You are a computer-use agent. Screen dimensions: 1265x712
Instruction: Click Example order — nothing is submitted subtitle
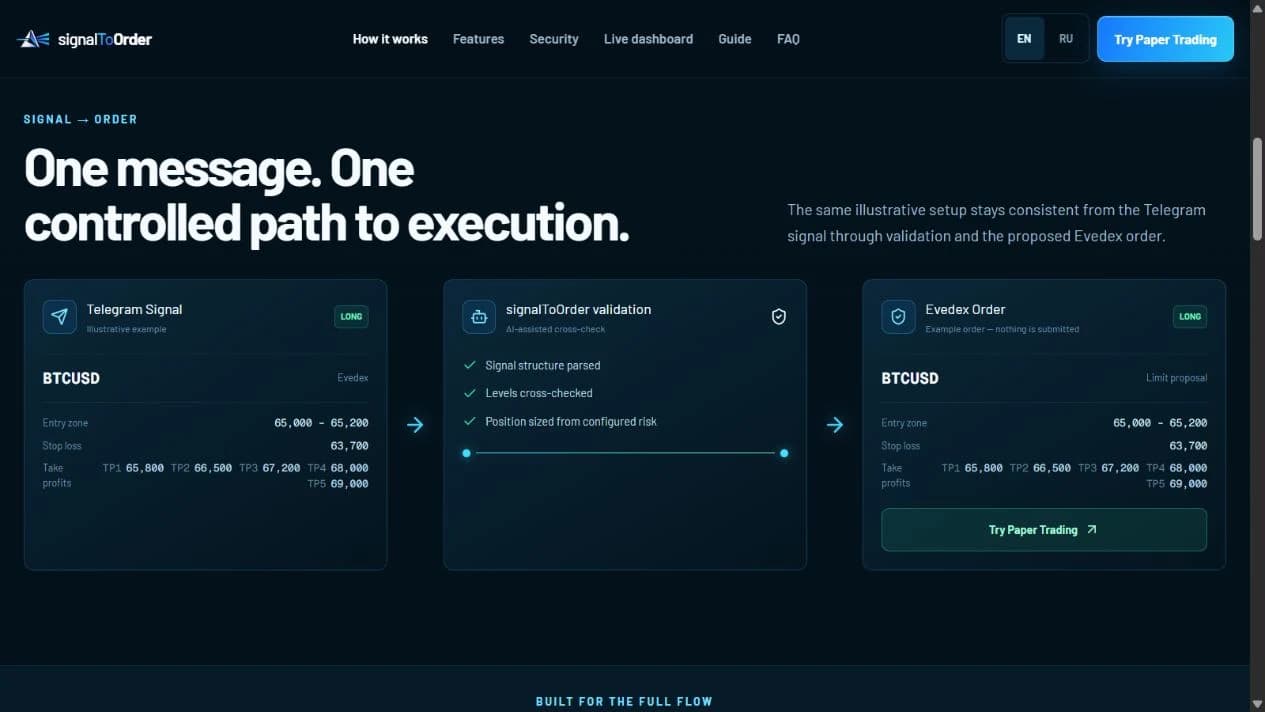tap(1002, 329)
